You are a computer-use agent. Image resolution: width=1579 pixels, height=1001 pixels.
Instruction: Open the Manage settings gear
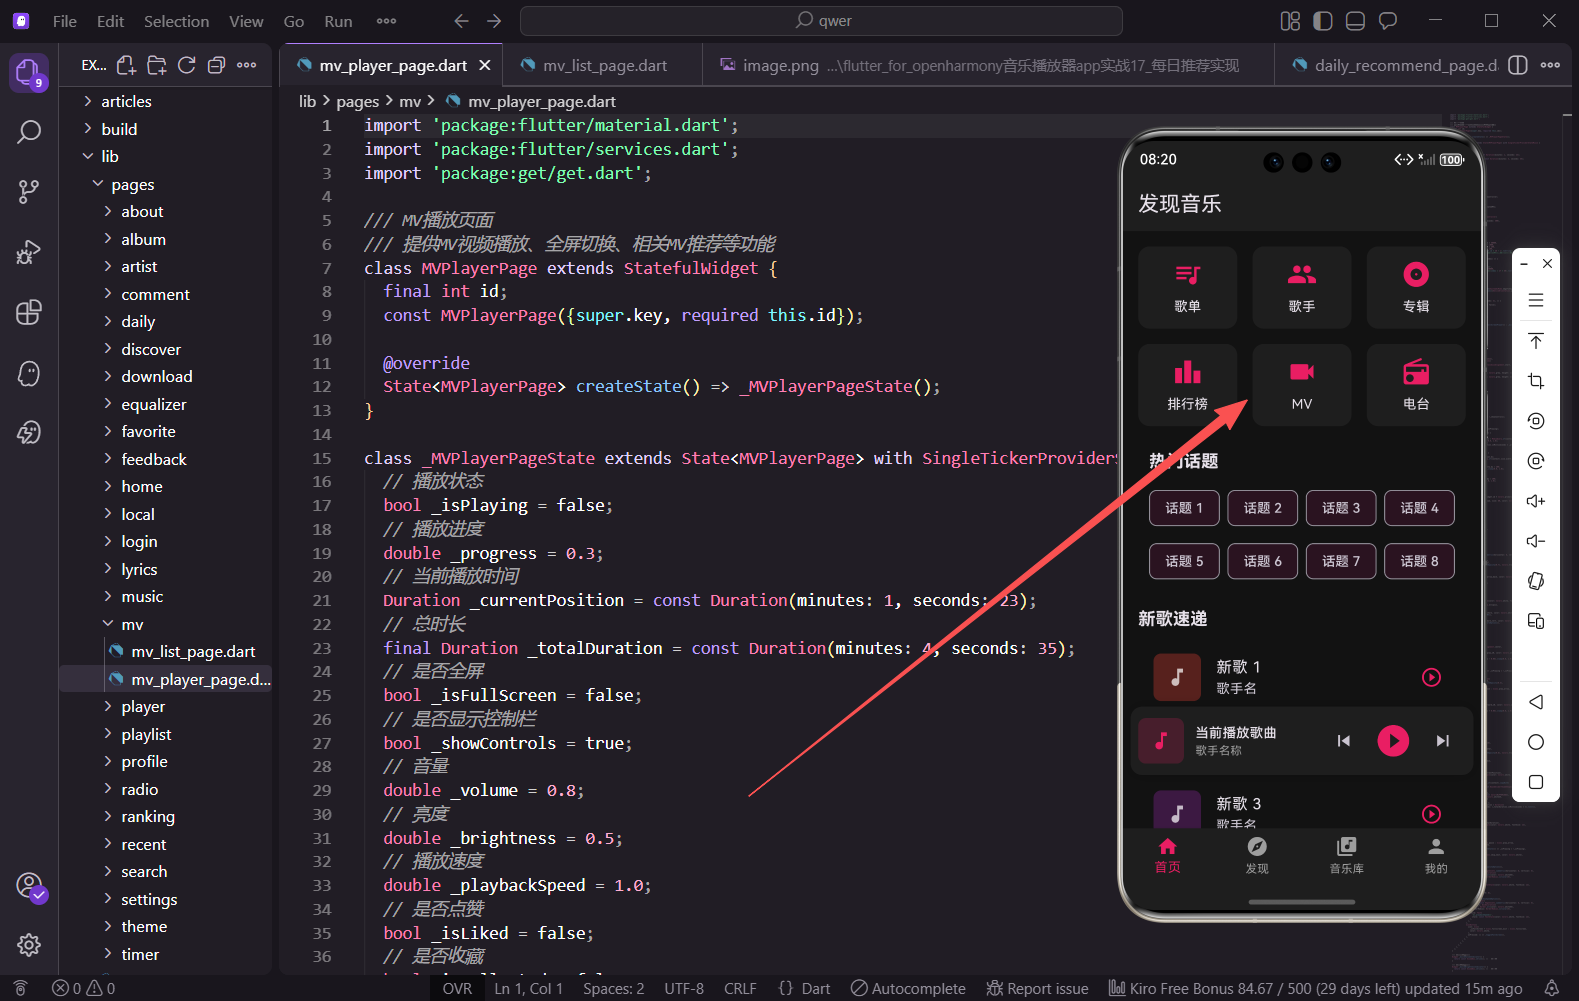(x=29, y=944)
